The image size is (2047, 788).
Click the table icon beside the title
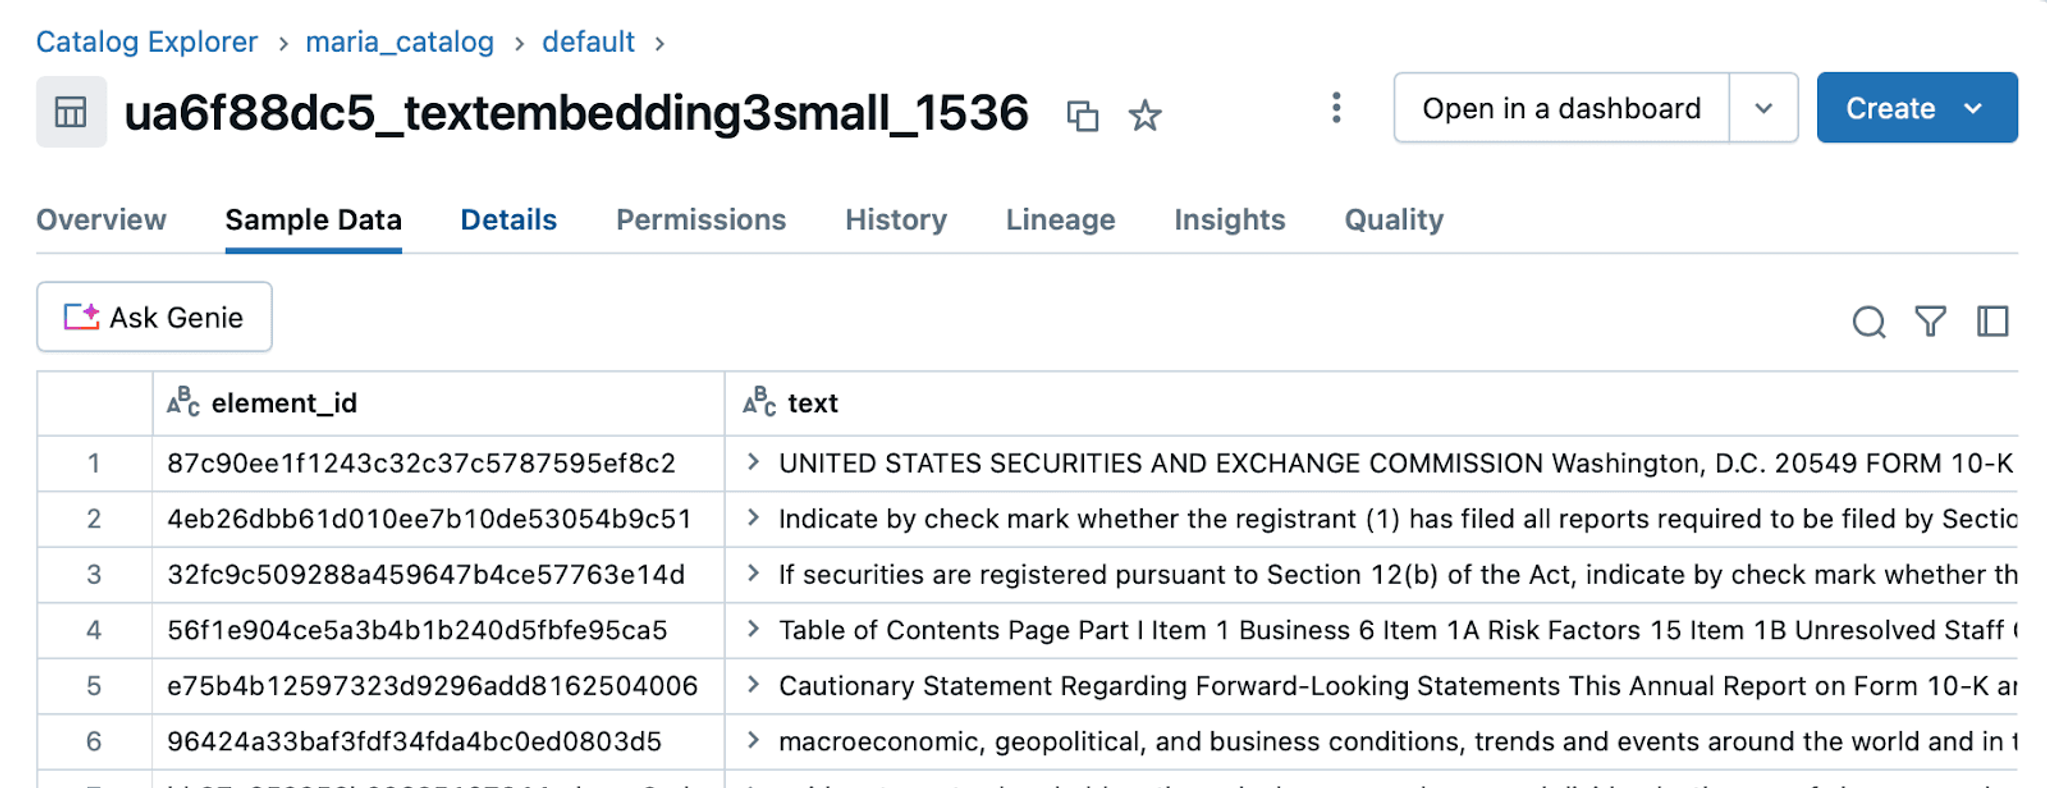point(71,112)
